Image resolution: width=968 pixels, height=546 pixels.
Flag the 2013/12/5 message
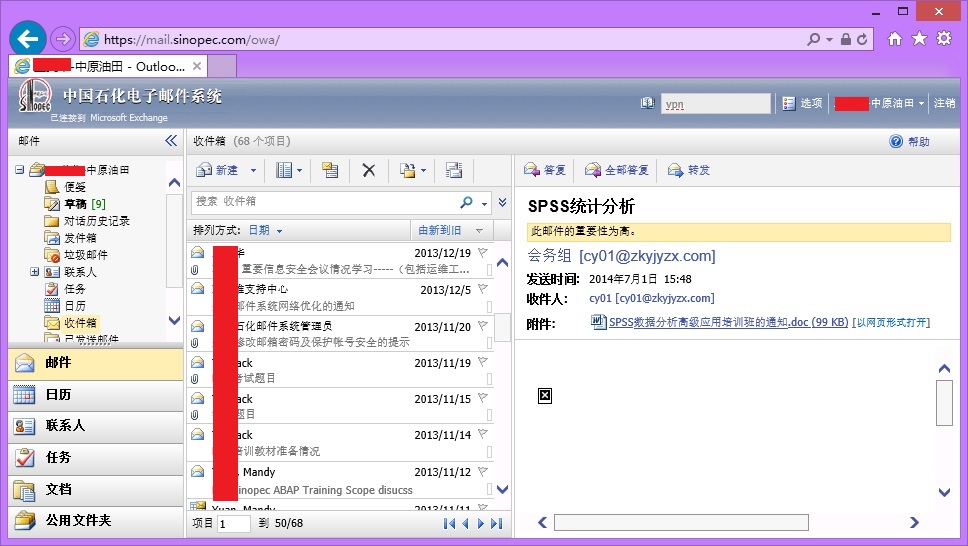[x=483, y=289]
